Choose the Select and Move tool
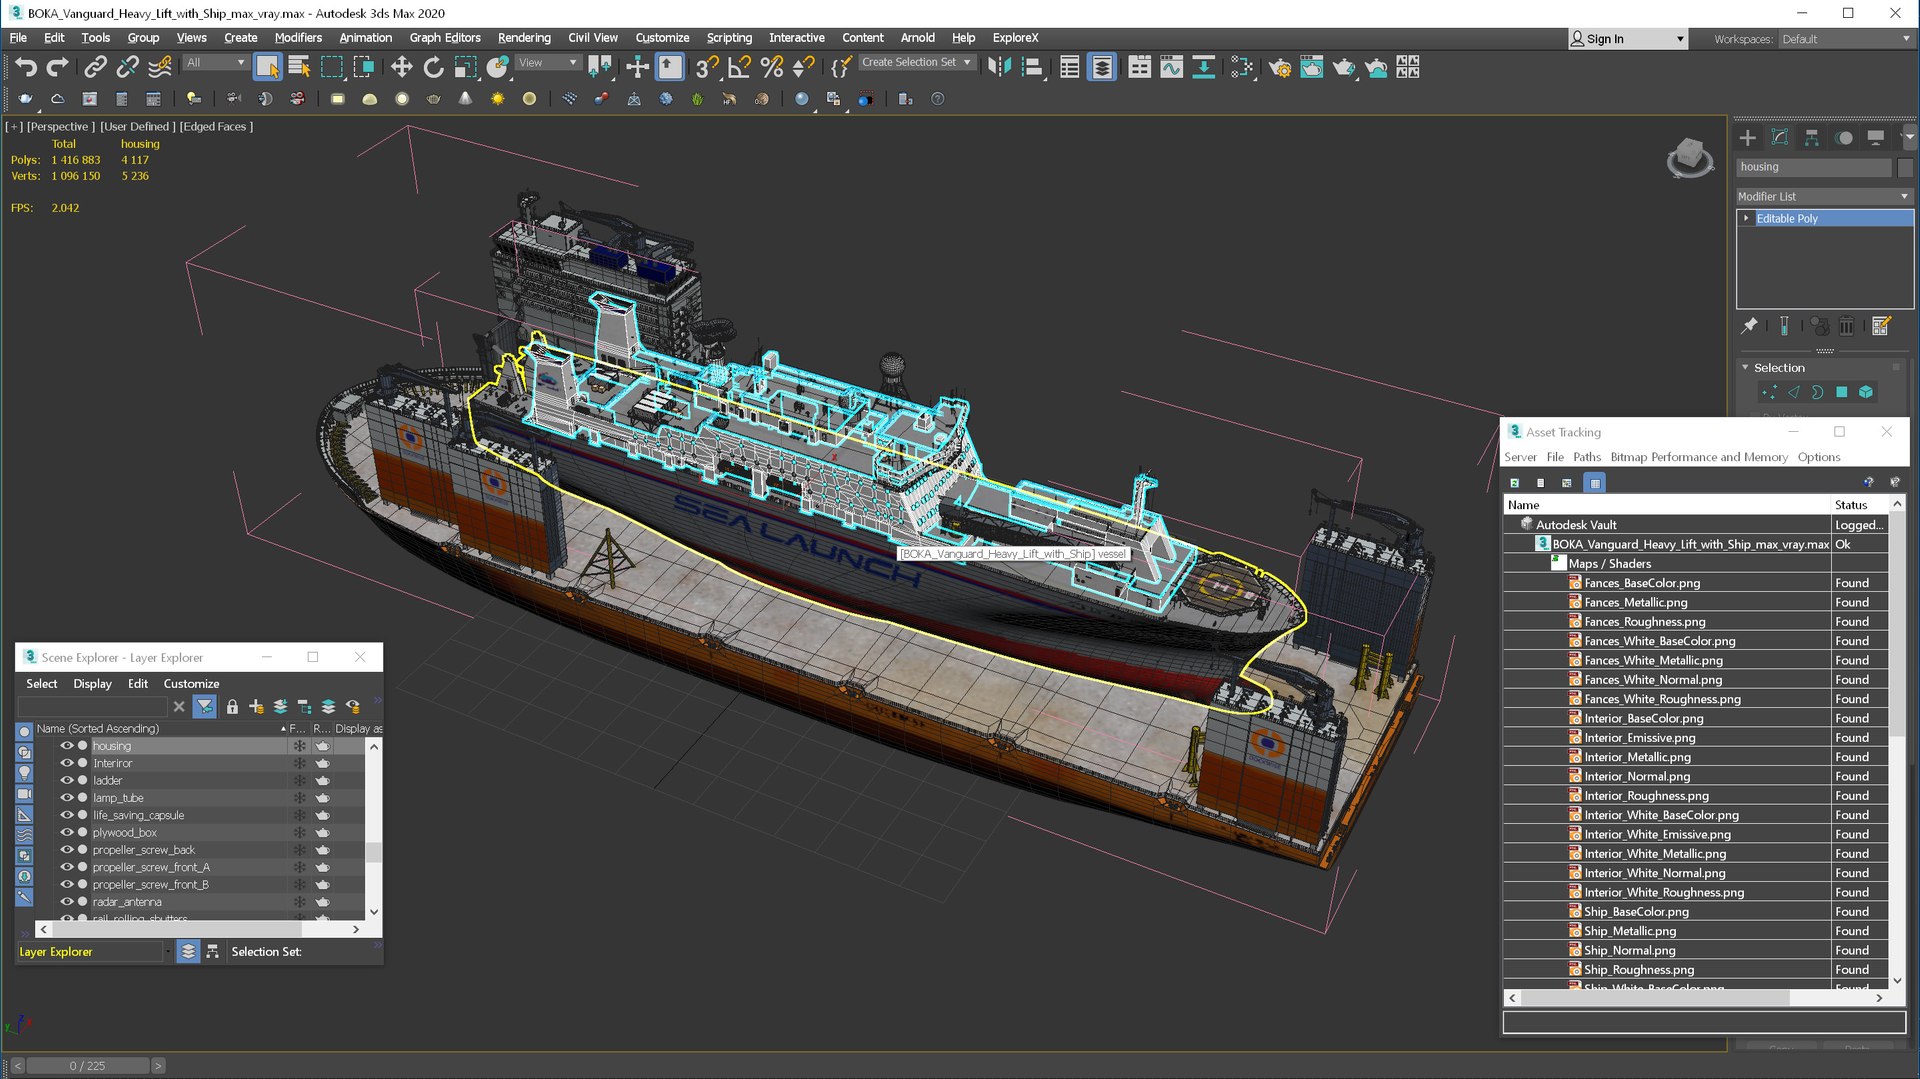 tap(401, 67)
